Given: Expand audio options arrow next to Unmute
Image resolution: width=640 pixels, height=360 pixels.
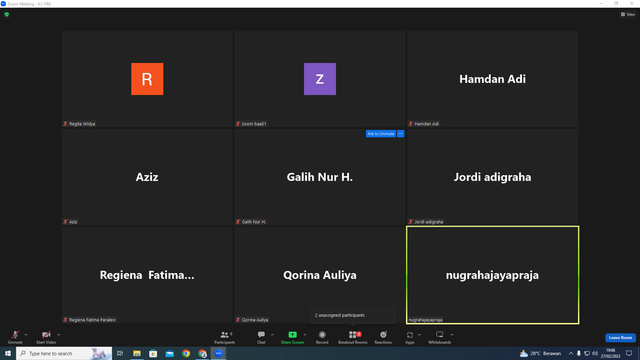Looking at the screenshot, I should tap(26, 335).
